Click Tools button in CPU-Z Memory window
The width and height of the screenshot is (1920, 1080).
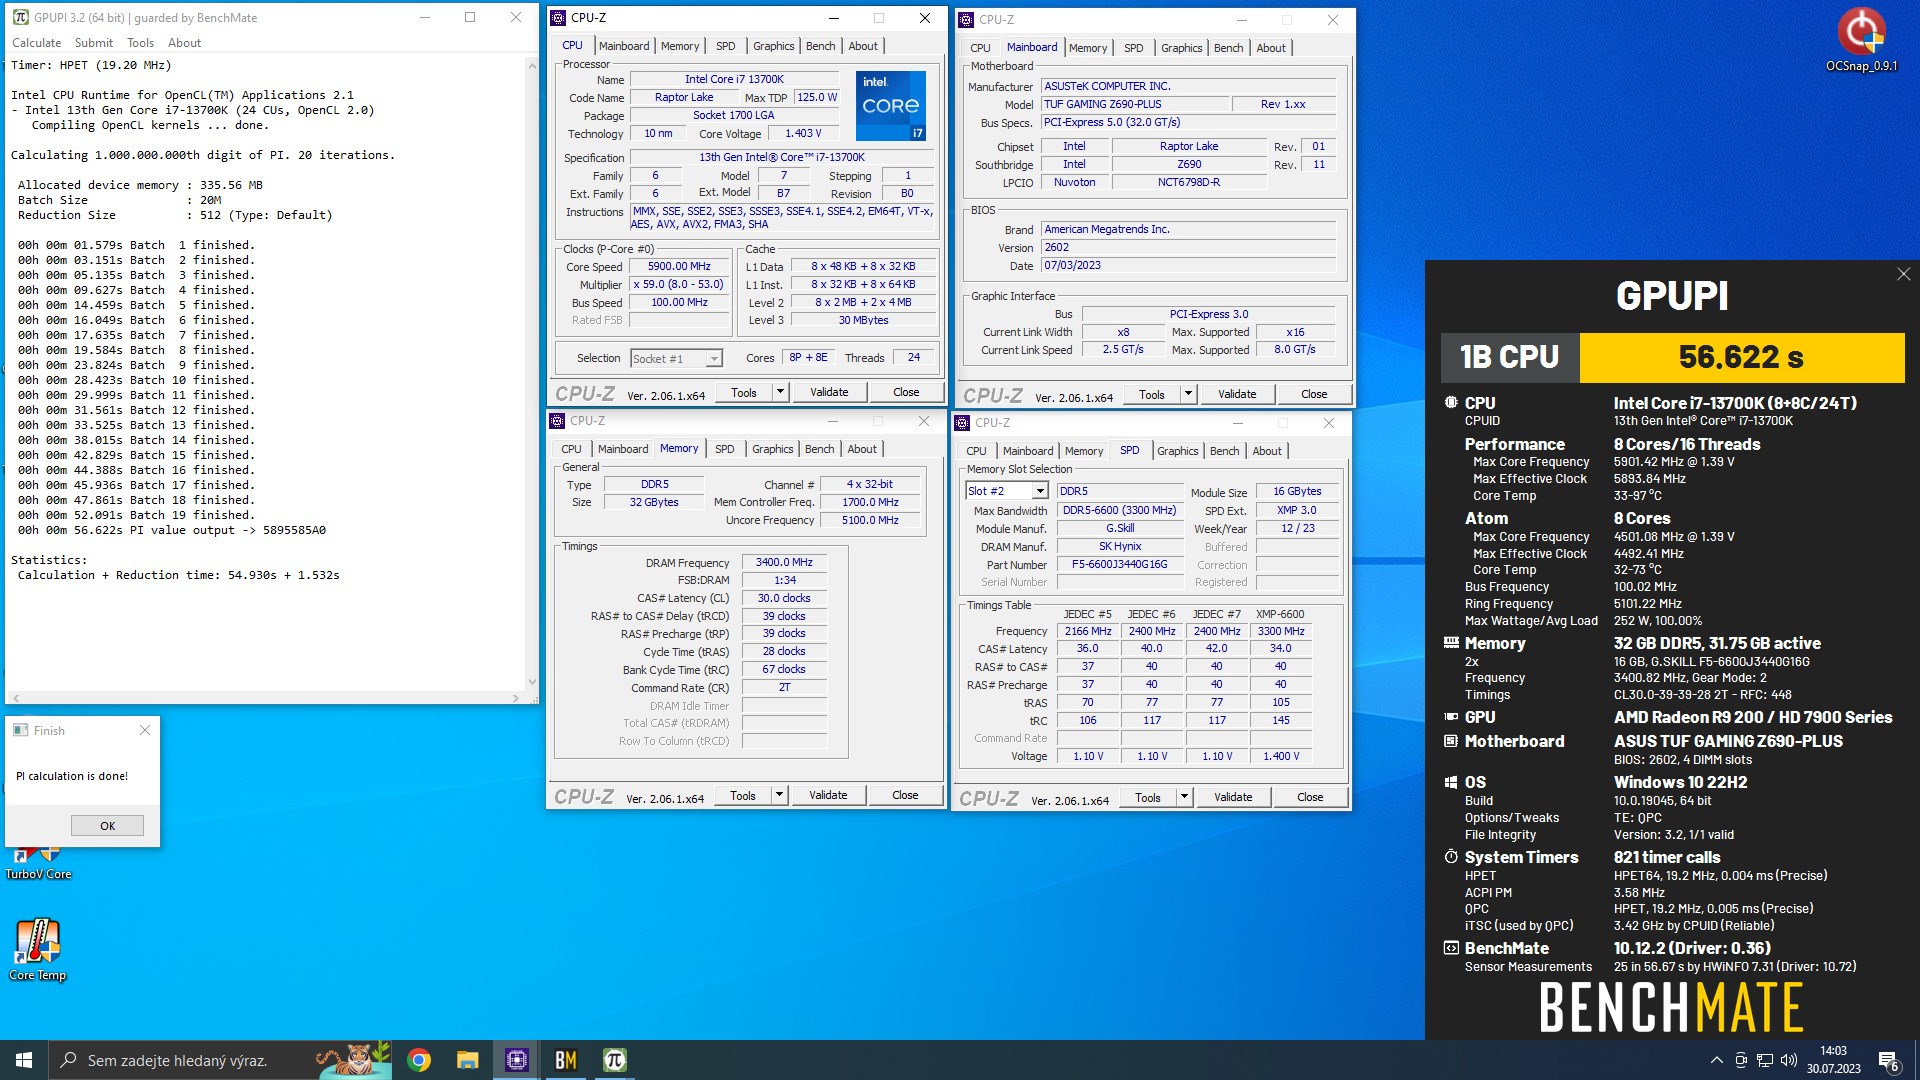pyautogui.click(x=743, y=795)
